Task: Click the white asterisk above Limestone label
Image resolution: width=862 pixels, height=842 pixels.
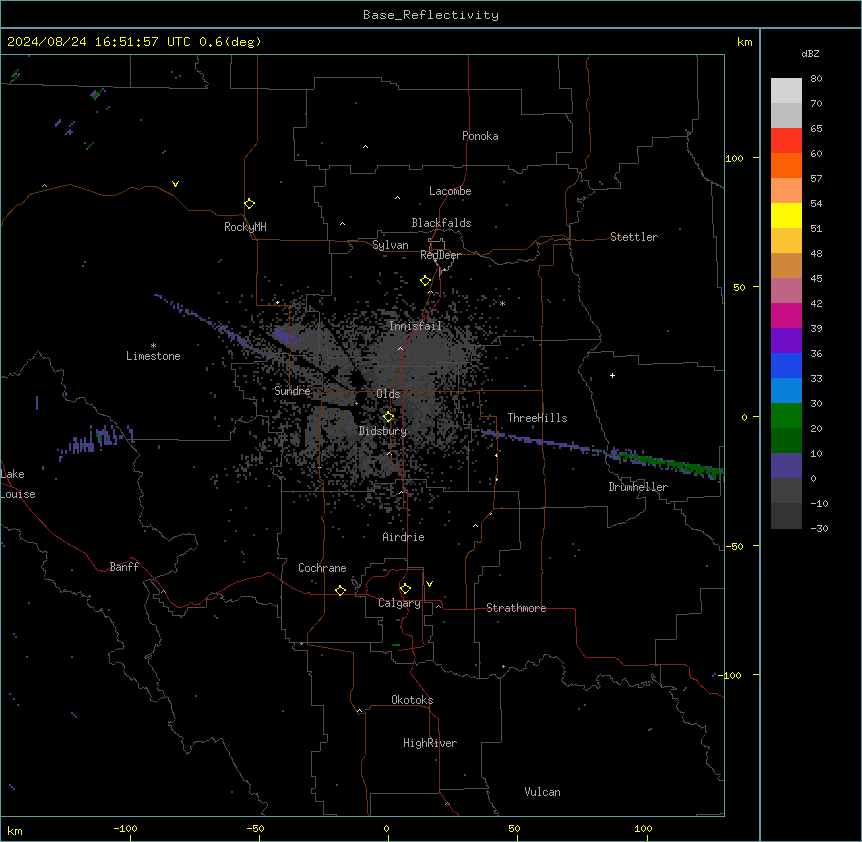Action: 153,346
